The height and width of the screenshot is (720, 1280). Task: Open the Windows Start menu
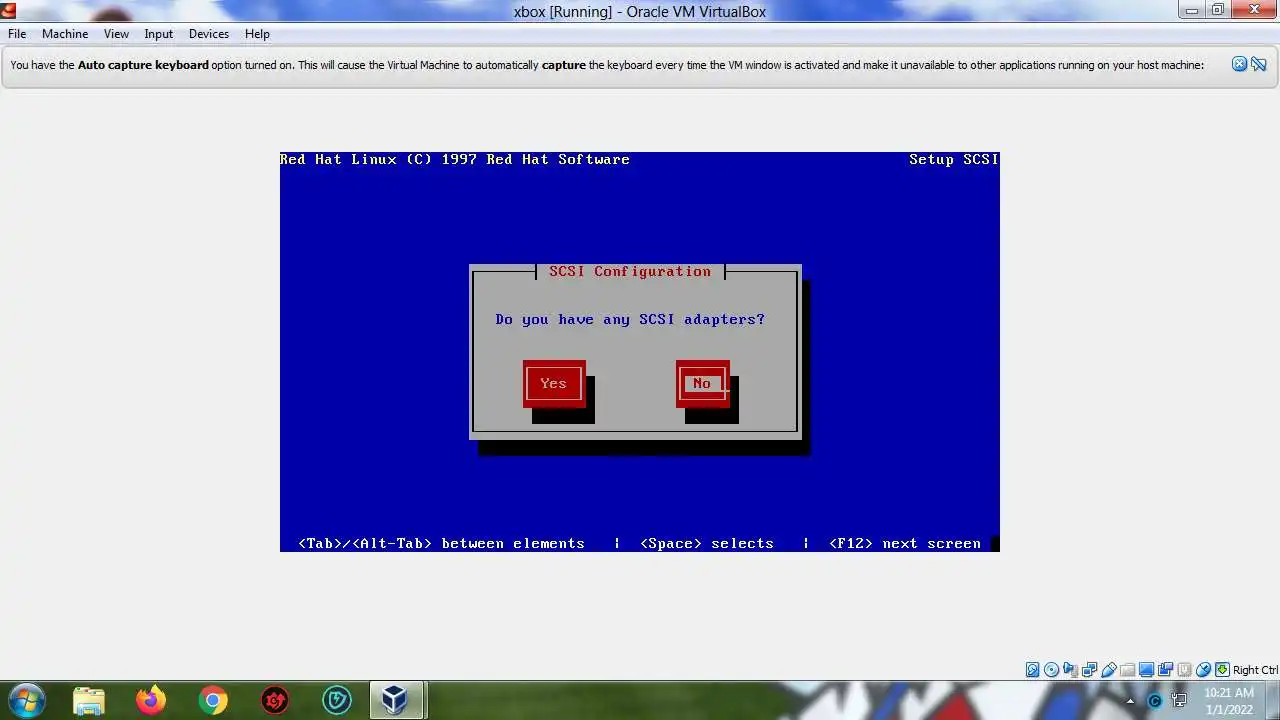(27, 700)
